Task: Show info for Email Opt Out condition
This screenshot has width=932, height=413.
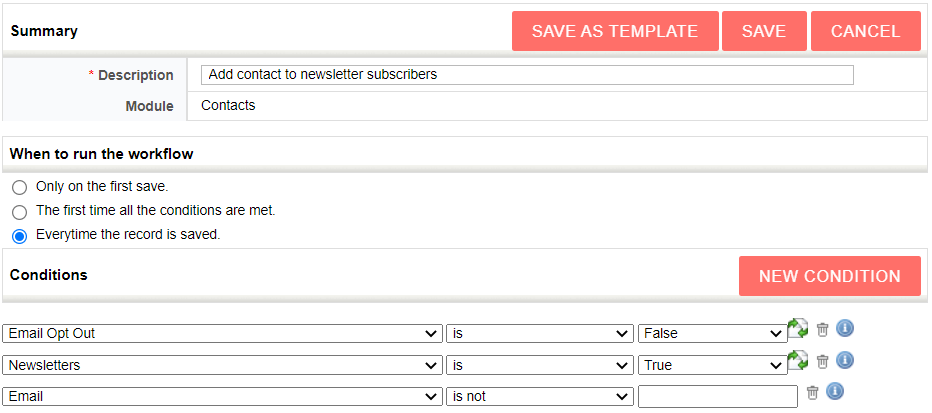Action: click(845, 329)
